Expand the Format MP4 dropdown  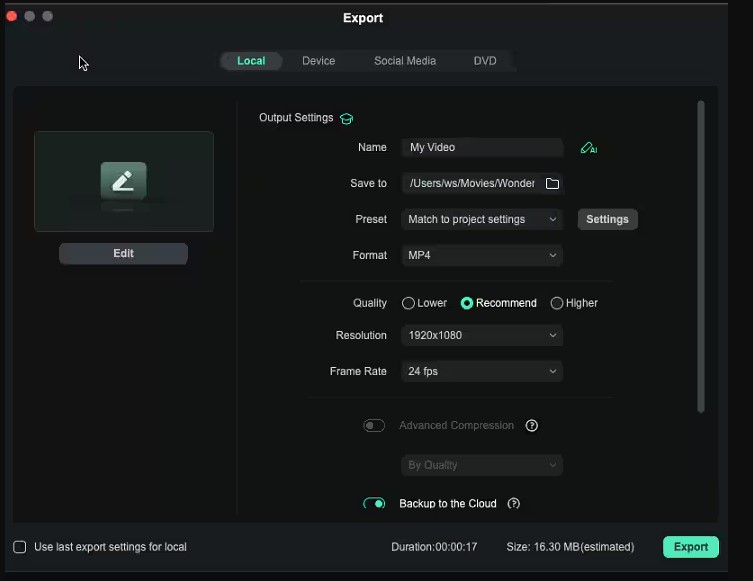tap(482, 255)
